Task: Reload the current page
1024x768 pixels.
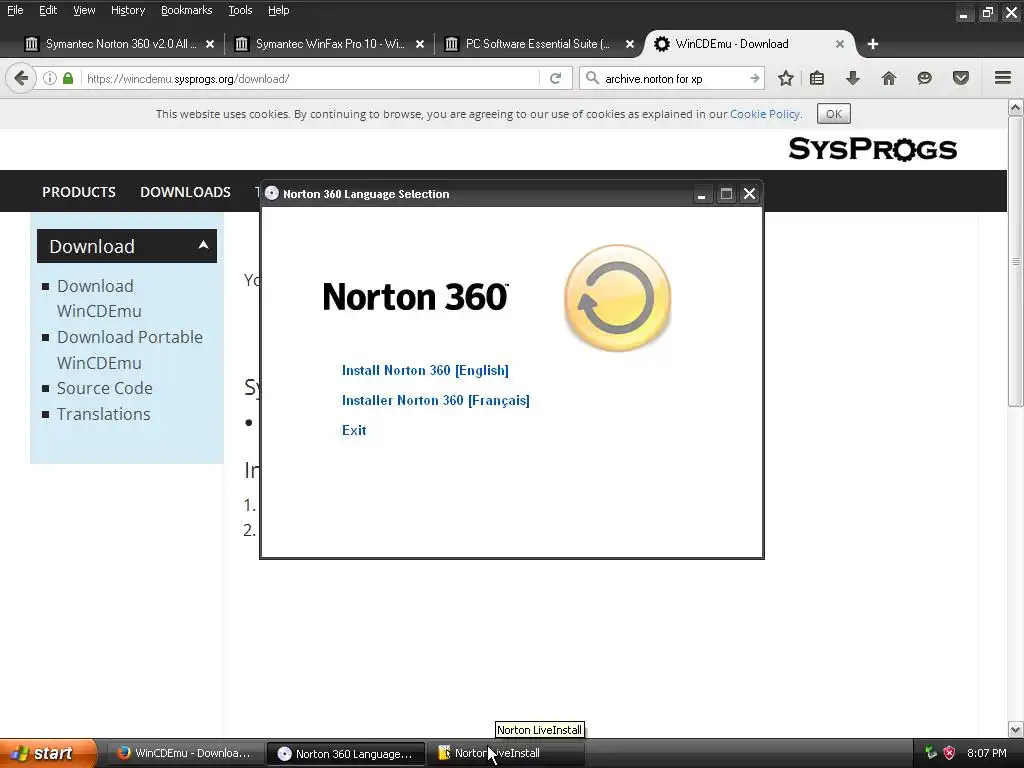Action: [556, 78]
